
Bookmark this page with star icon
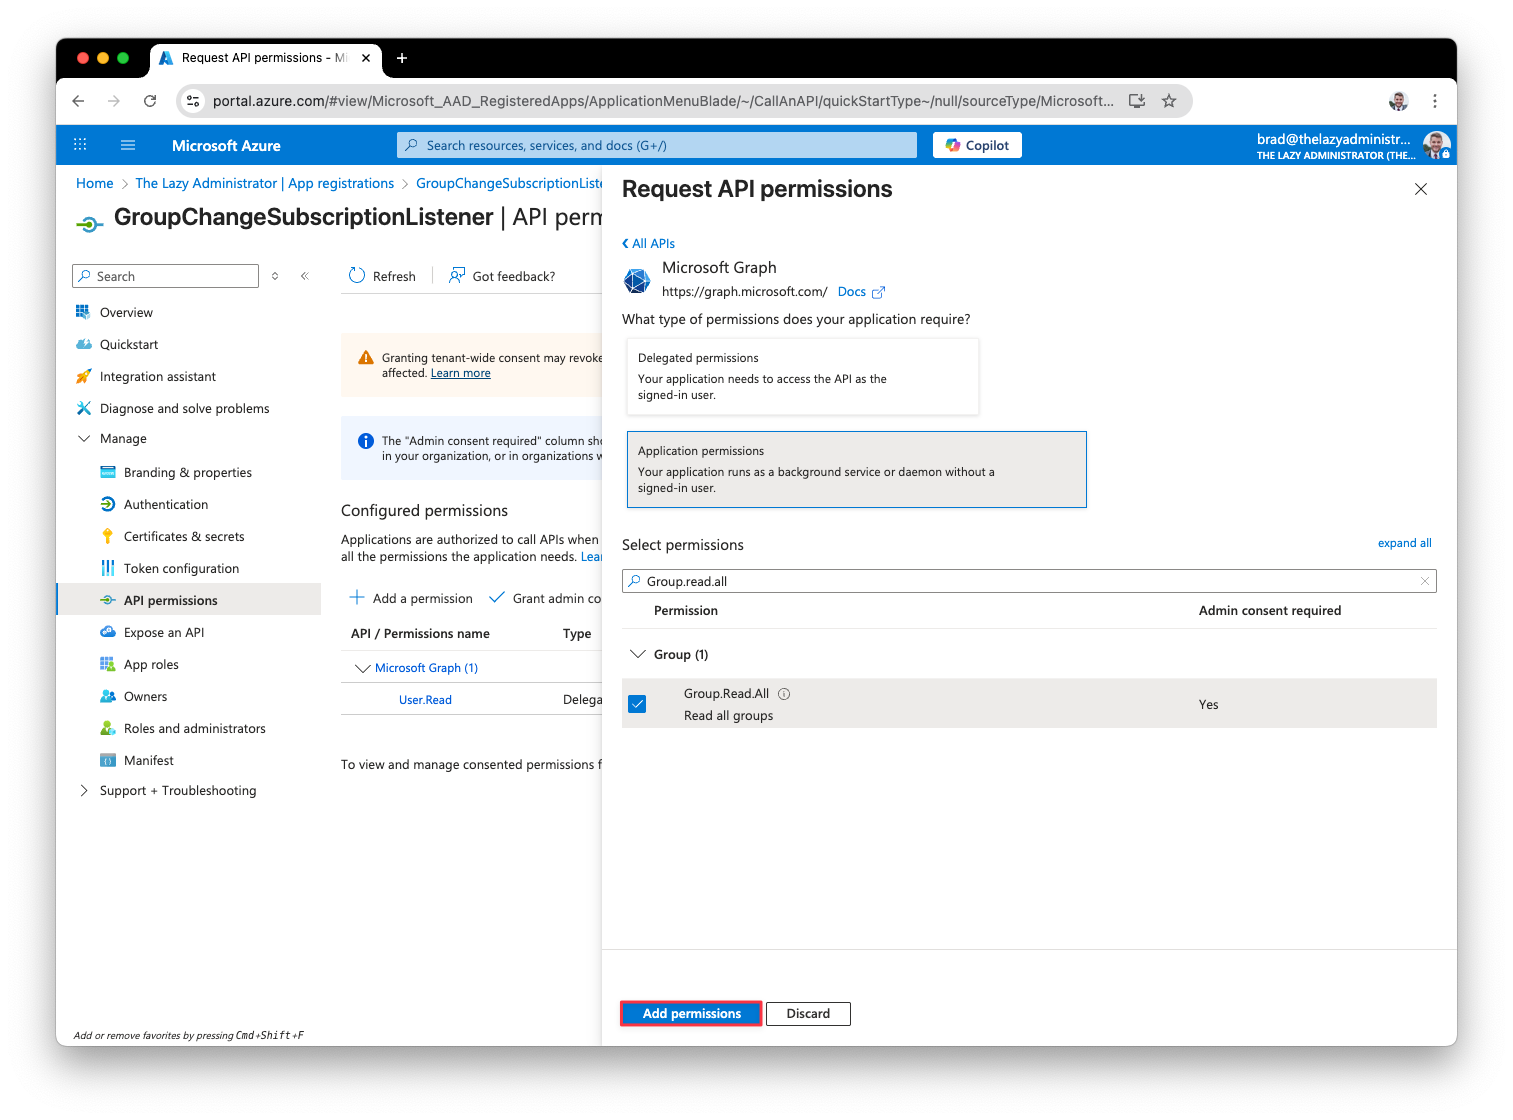click(x=1168, y=101)
